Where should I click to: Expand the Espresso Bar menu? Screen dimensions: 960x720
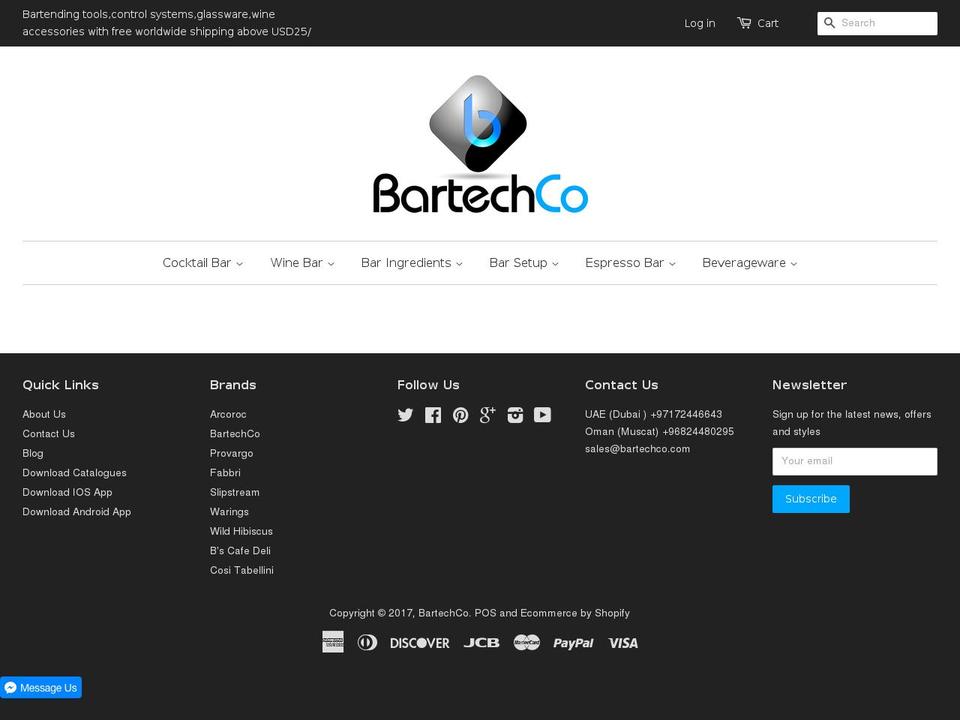click(631, 263)
